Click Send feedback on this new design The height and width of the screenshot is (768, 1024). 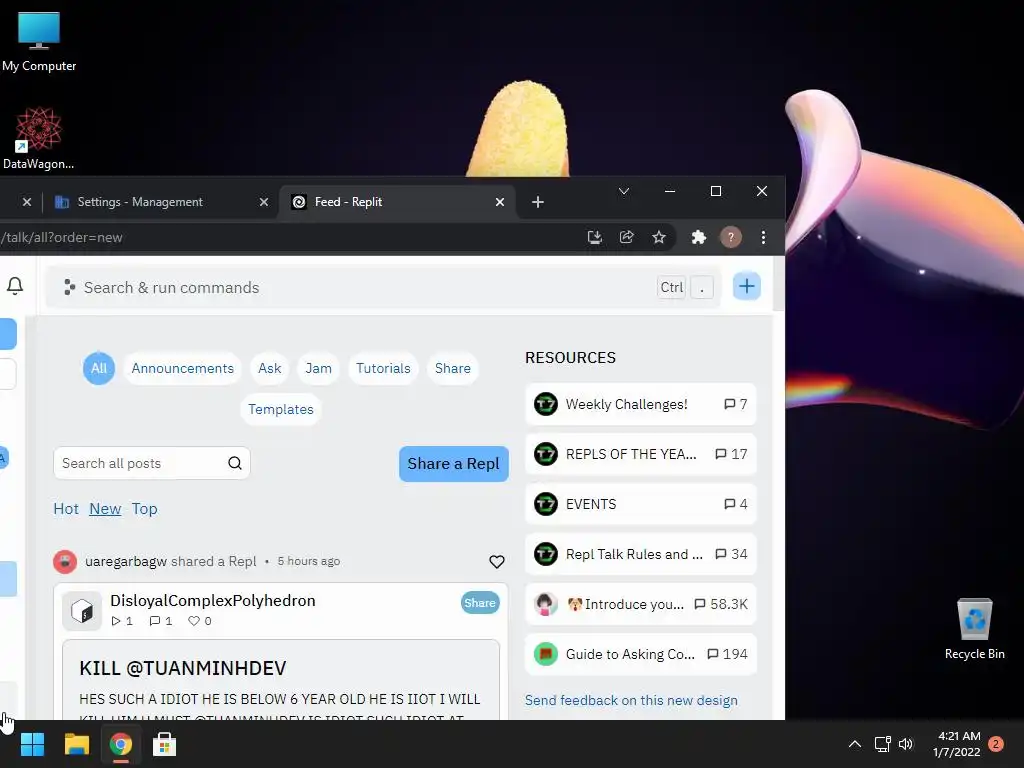tap(632, 700)
